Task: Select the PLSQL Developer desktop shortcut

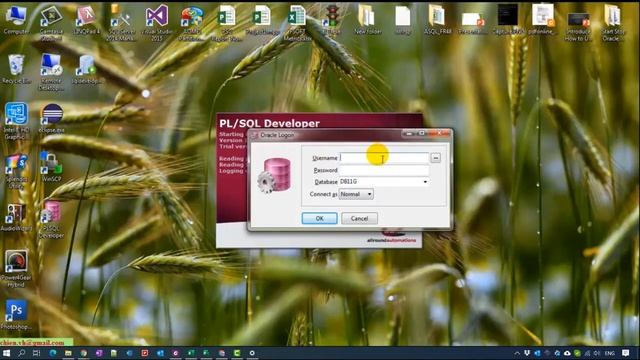Action: 51,220
